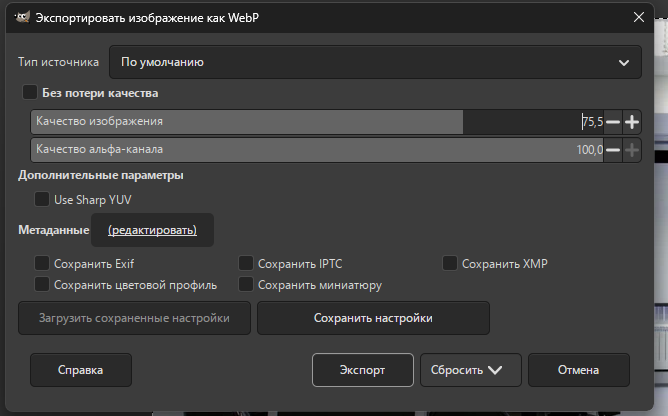
Task: Enable the Сохранить Exif checkbox
Action: coord(42,263)
